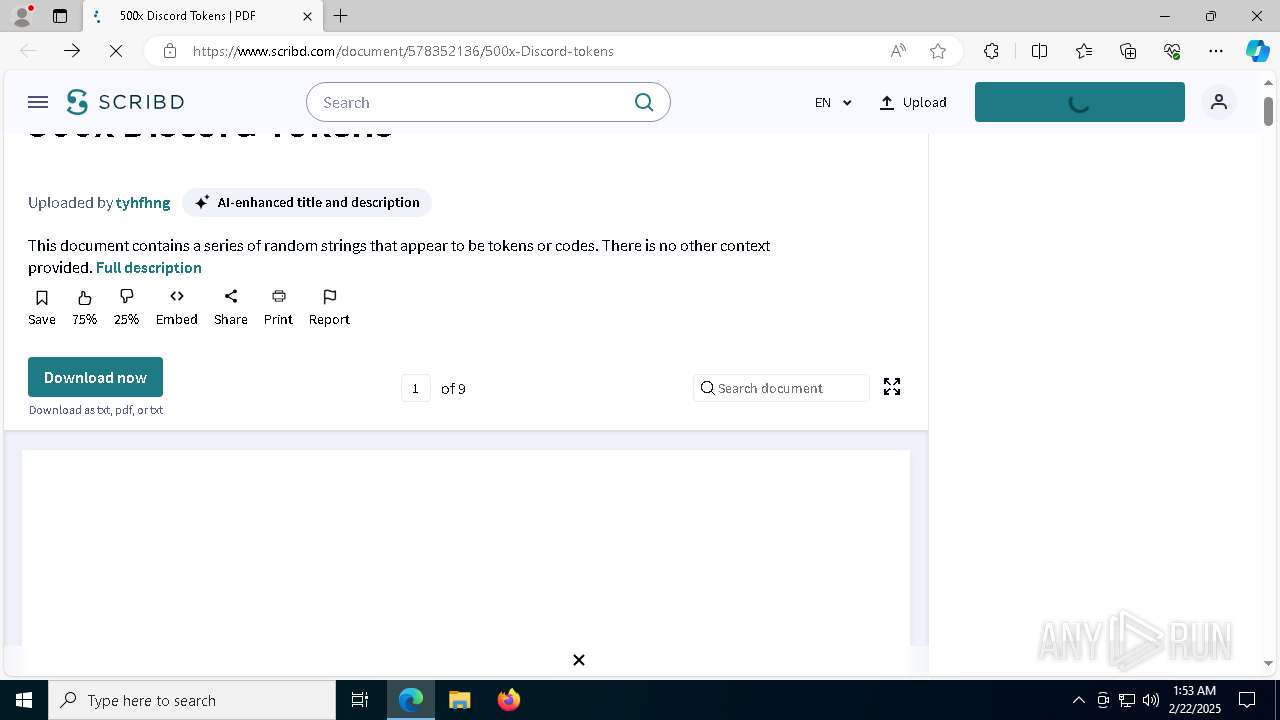Open the Embed code option
The image size is (1280, 720).
click(x=177, y=307)
